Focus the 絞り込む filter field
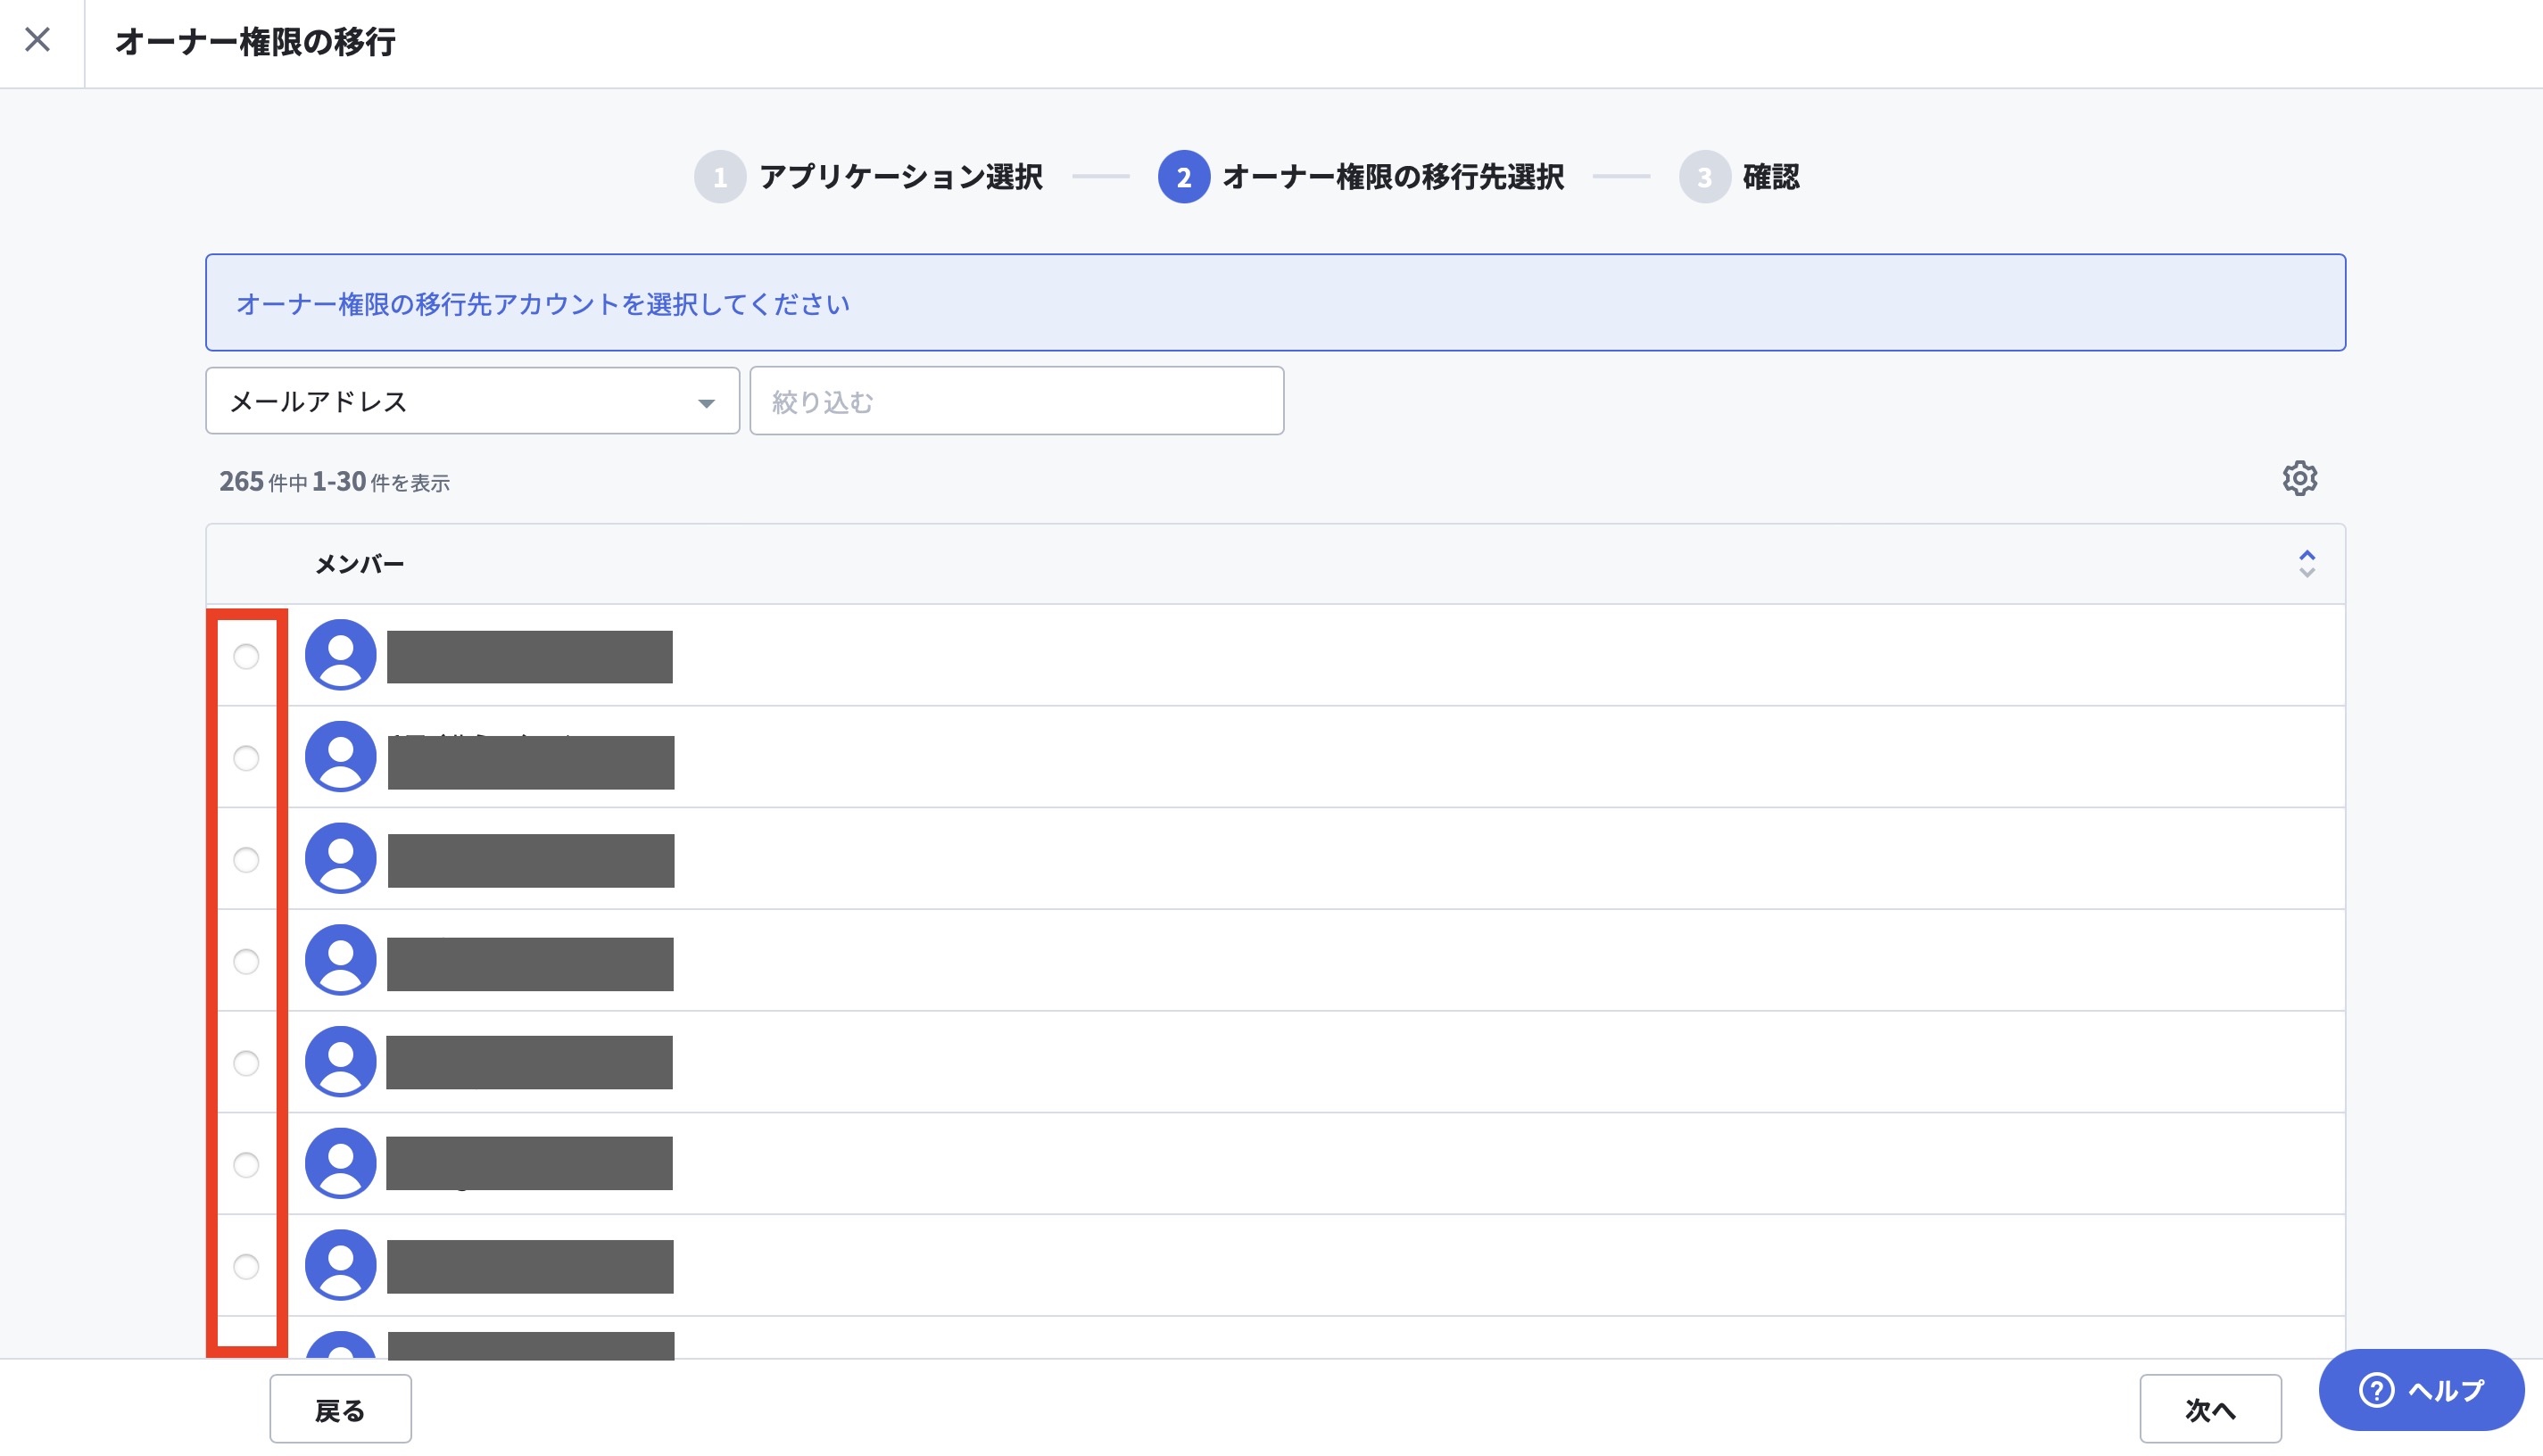The image size is (2543, 1456). point(1016,401)
